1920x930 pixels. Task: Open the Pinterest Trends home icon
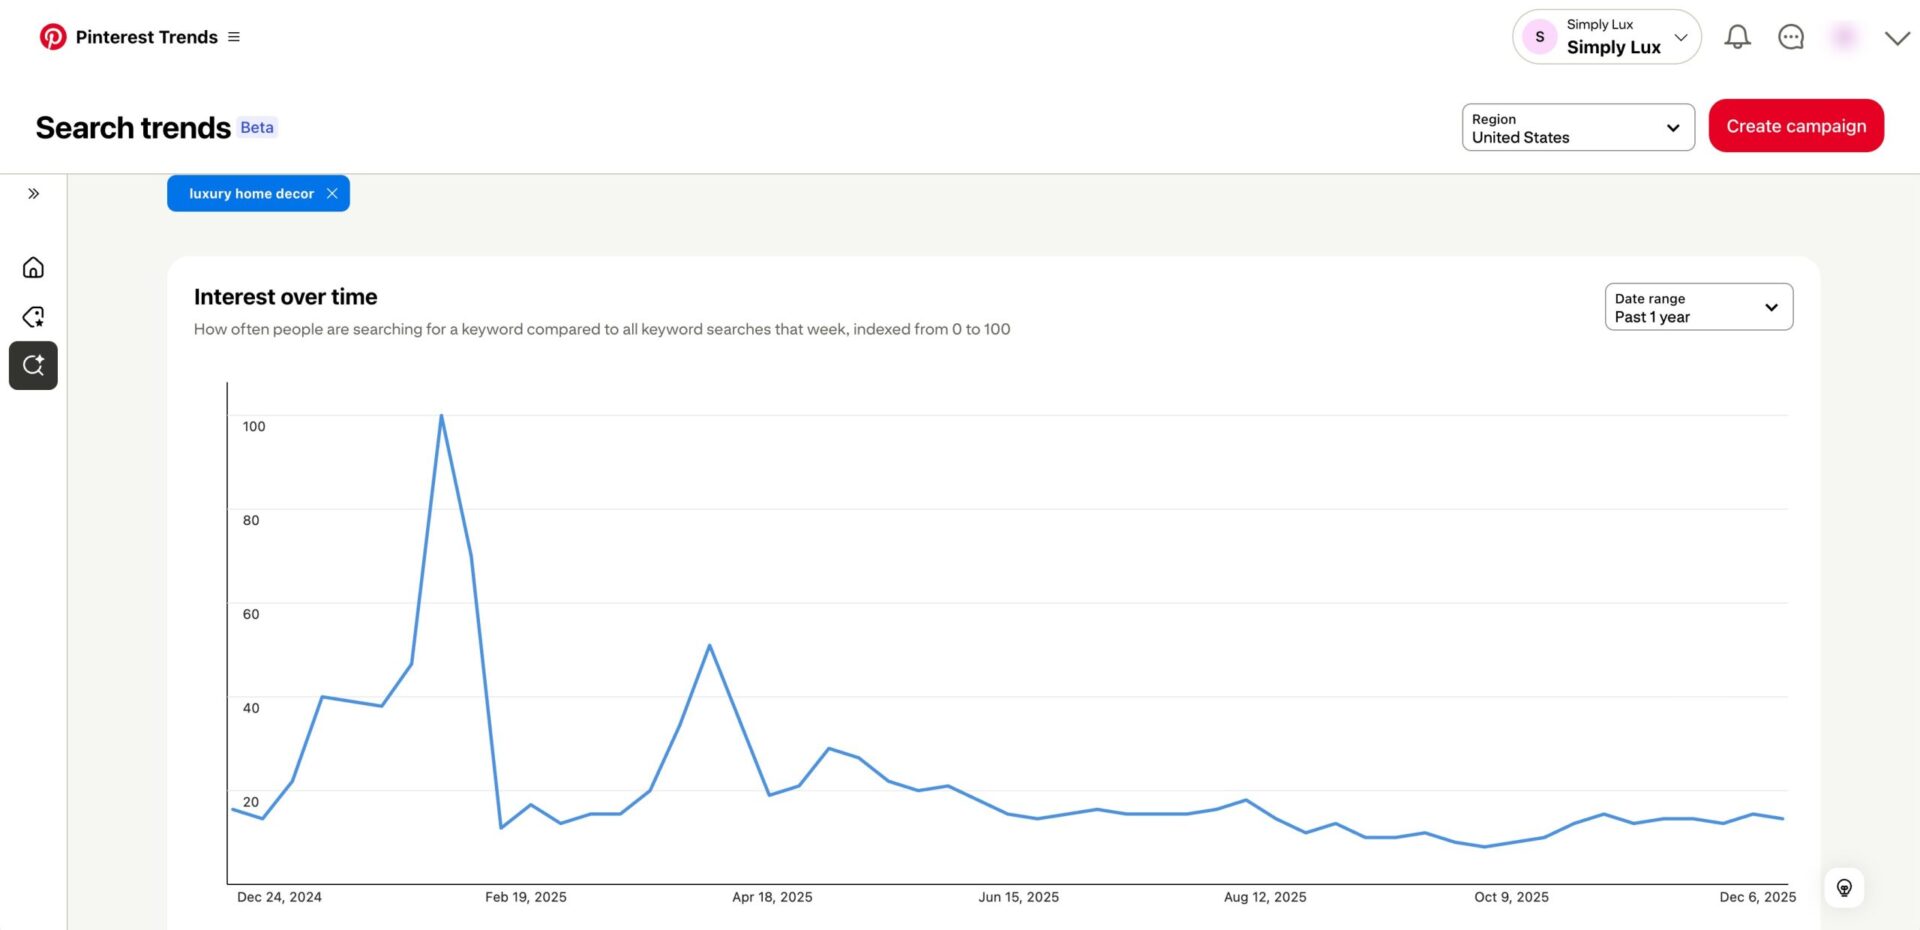click(33, 267)
